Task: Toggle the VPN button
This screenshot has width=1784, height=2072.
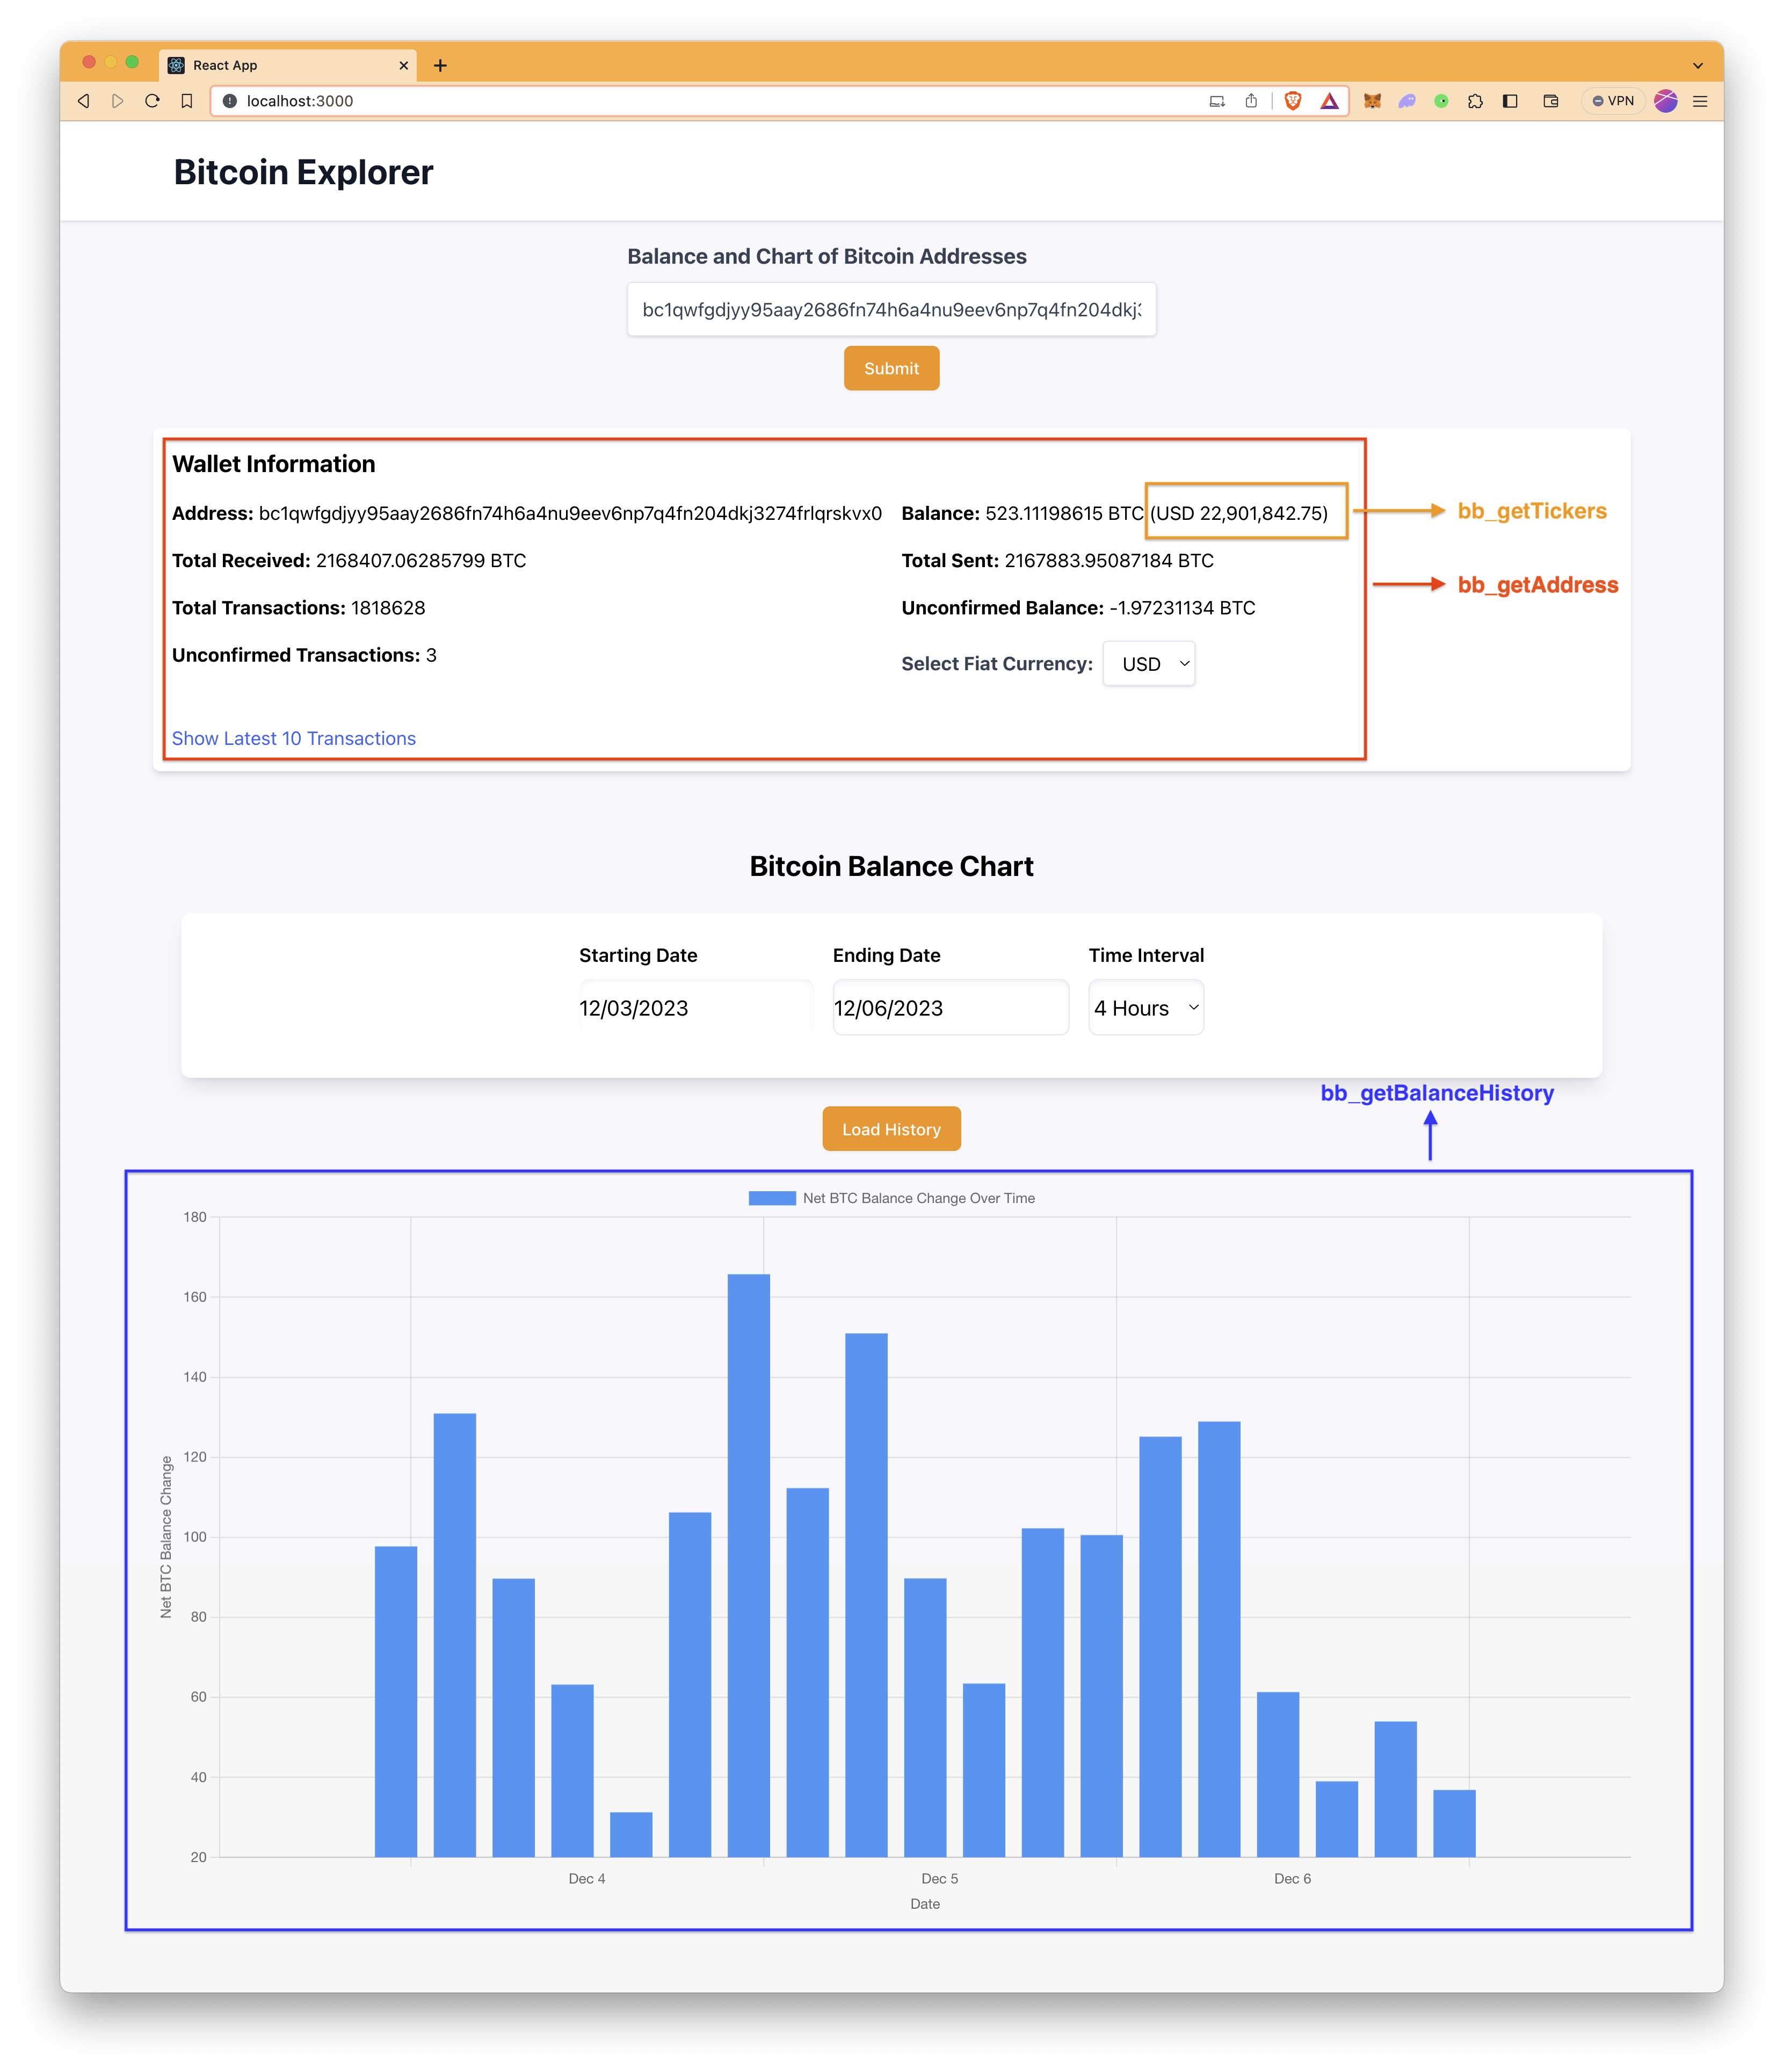Action: pos(1612,101)
